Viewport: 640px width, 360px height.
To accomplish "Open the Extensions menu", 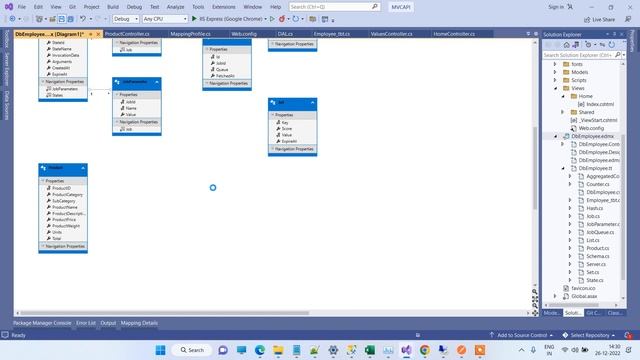I will tap(224, 7).
